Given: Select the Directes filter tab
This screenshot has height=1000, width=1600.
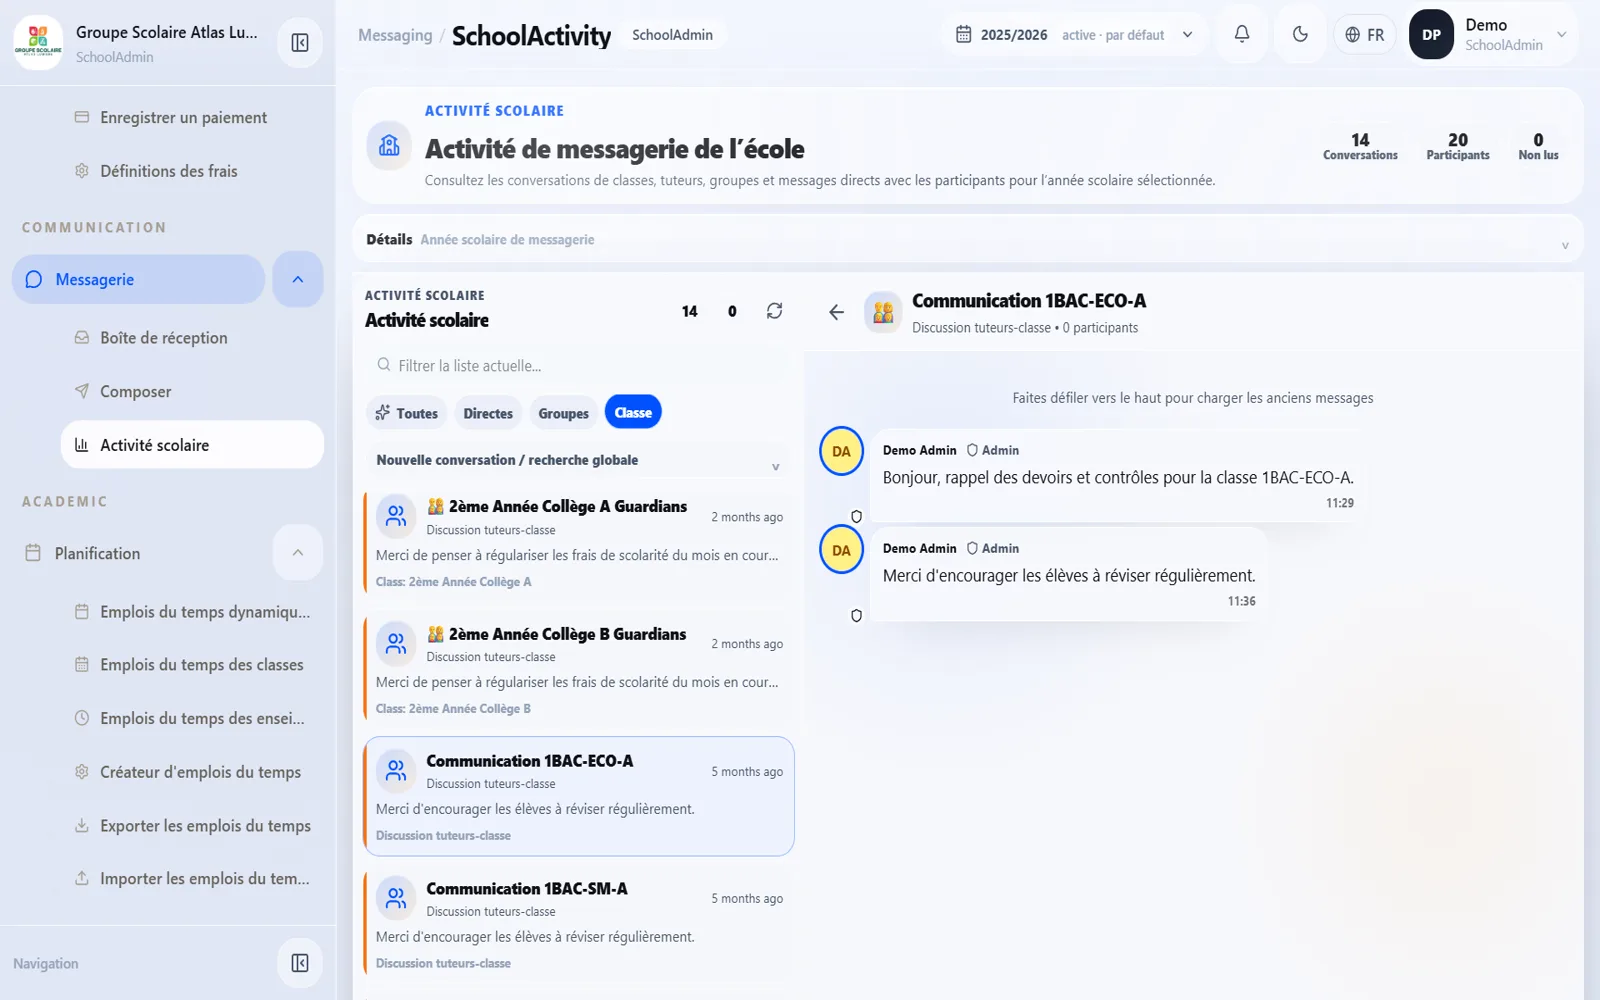Looking at the screenshot, I should [488, 413].
